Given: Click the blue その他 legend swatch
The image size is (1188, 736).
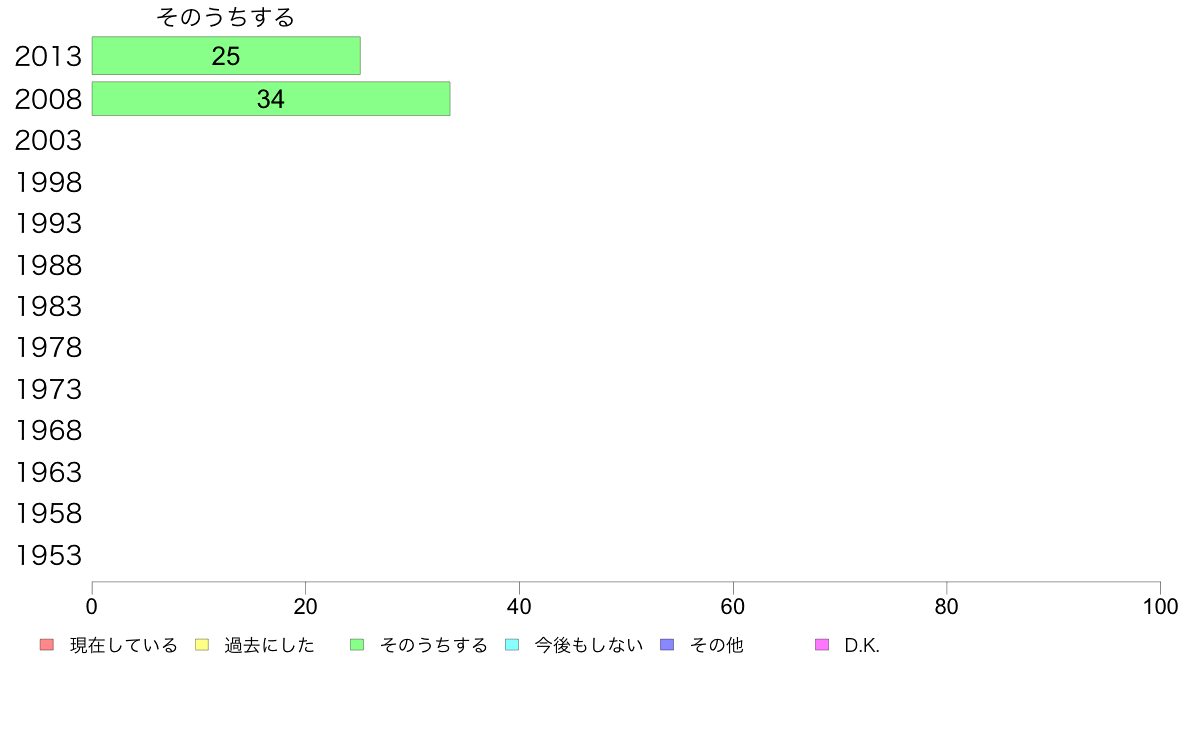Looking at the screenshot, I should (667, 644).
